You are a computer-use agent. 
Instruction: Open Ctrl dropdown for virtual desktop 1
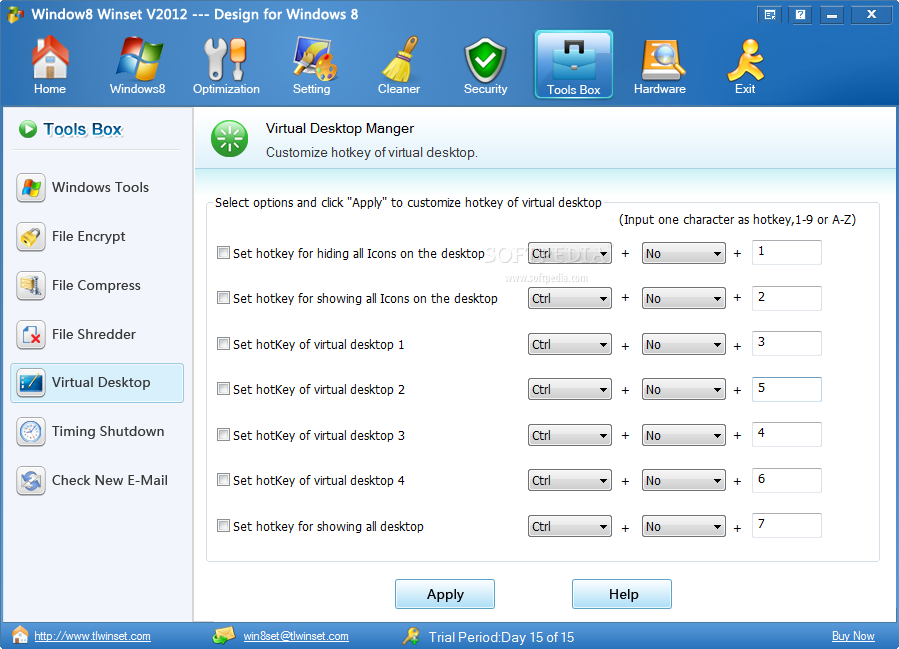569,344
